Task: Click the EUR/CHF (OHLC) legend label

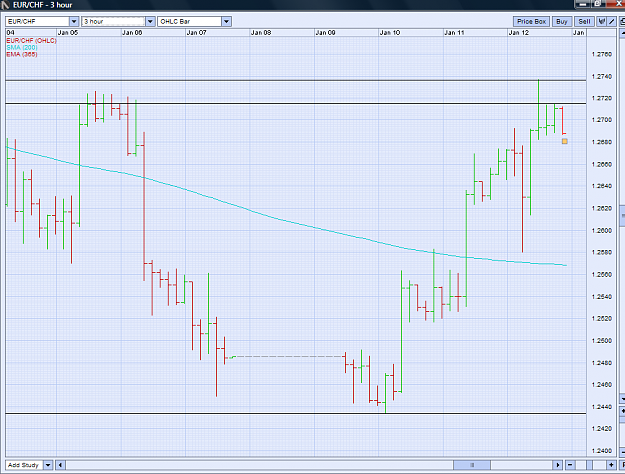Action: point(31,41)
